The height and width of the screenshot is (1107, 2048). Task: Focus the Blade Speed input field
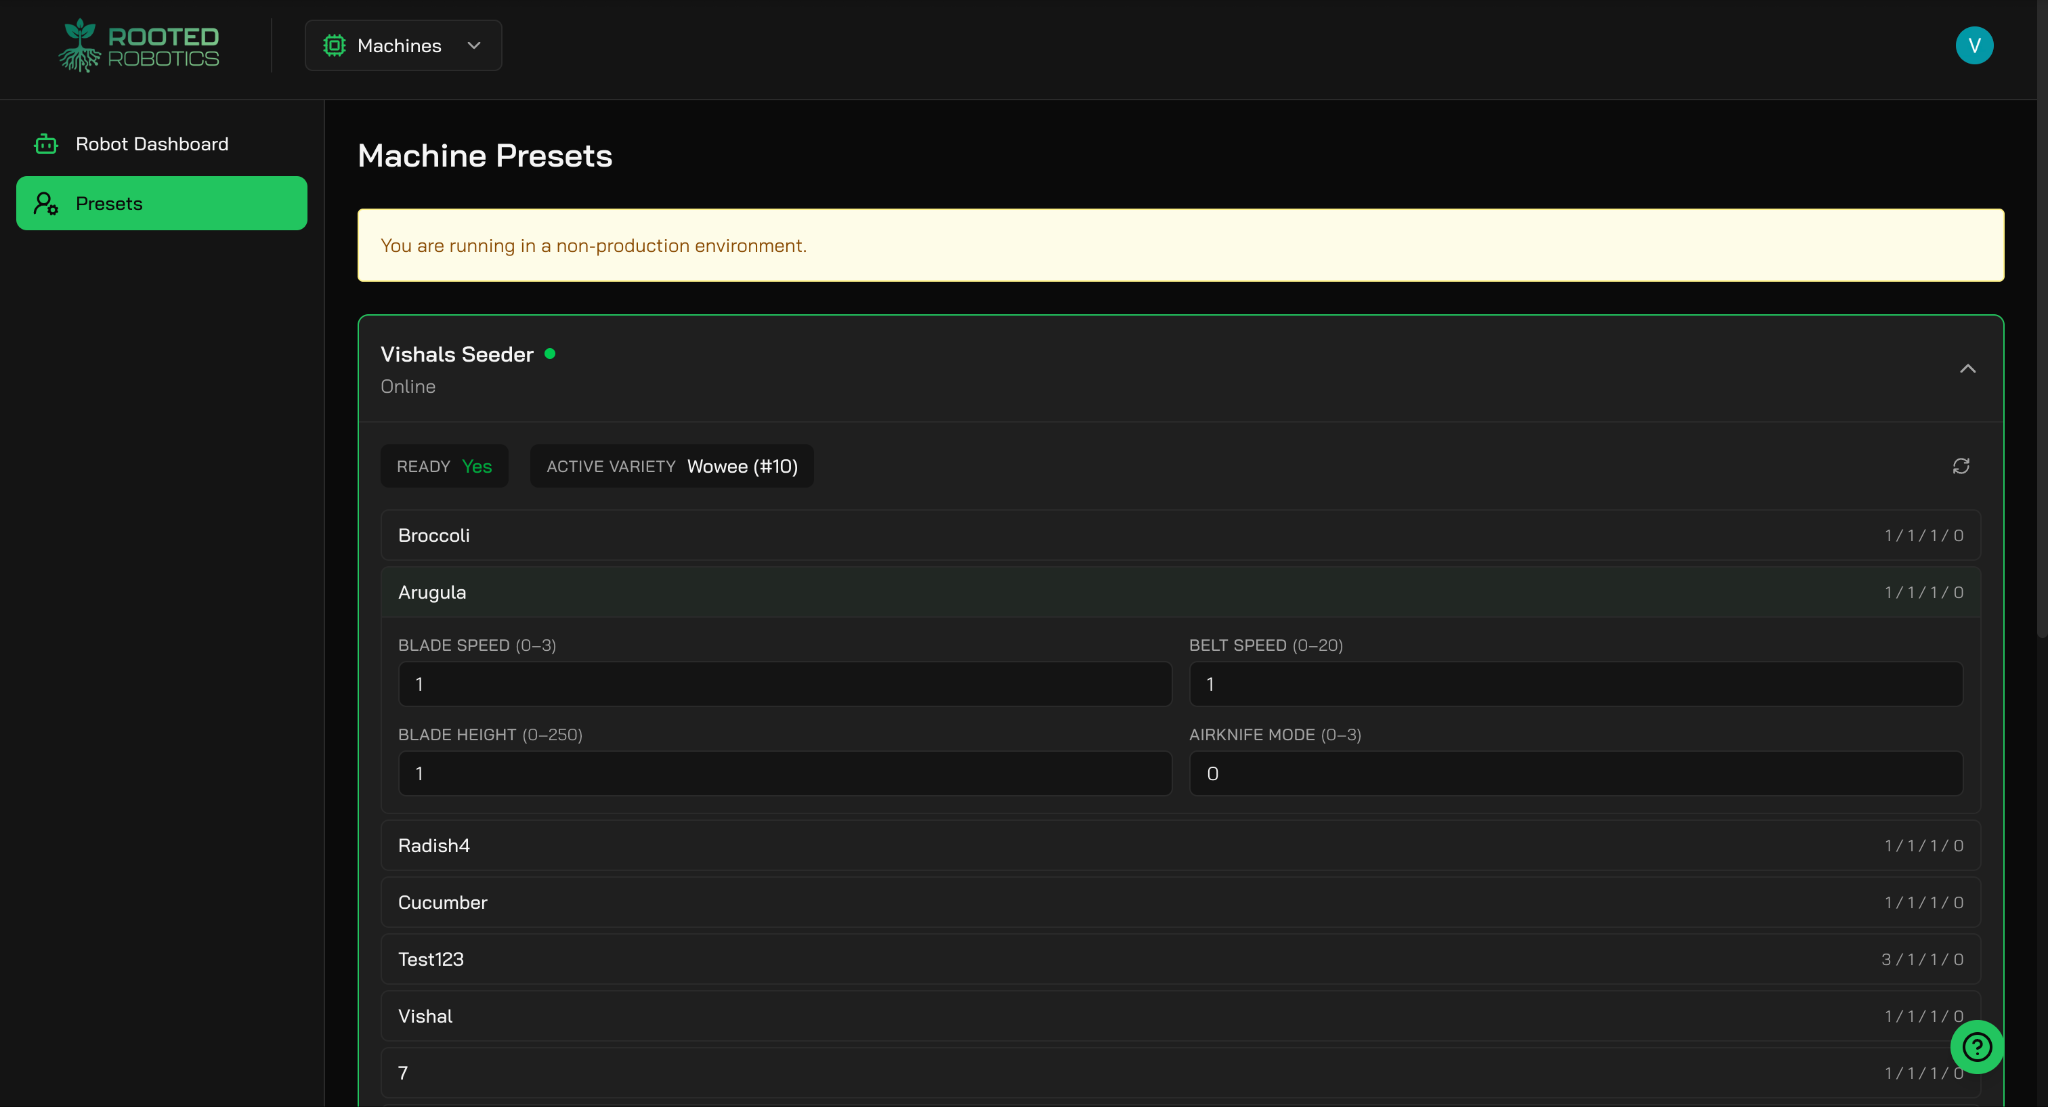(785, 684)
